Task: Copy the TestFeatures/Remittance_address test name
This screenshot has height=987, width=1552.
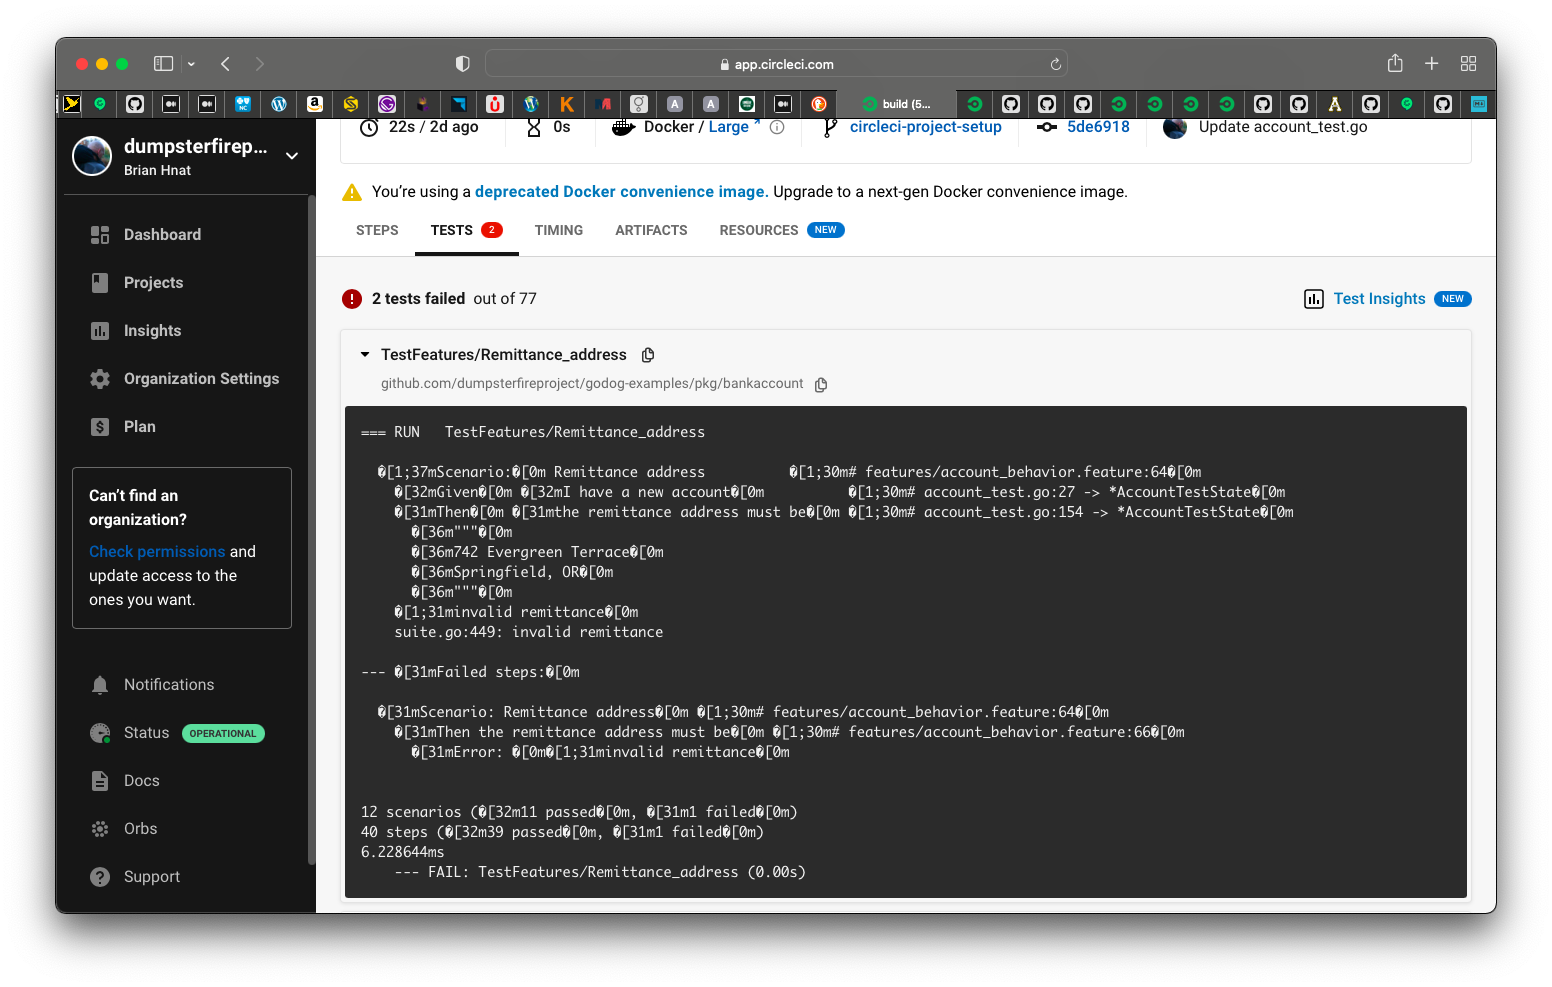Action: (648, 355)
